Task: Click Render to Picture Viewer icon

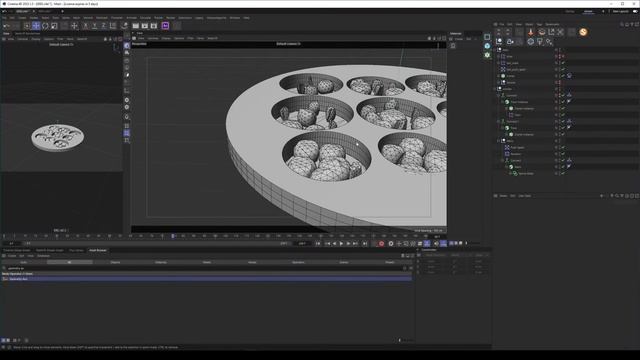Action: click(144, 26)
